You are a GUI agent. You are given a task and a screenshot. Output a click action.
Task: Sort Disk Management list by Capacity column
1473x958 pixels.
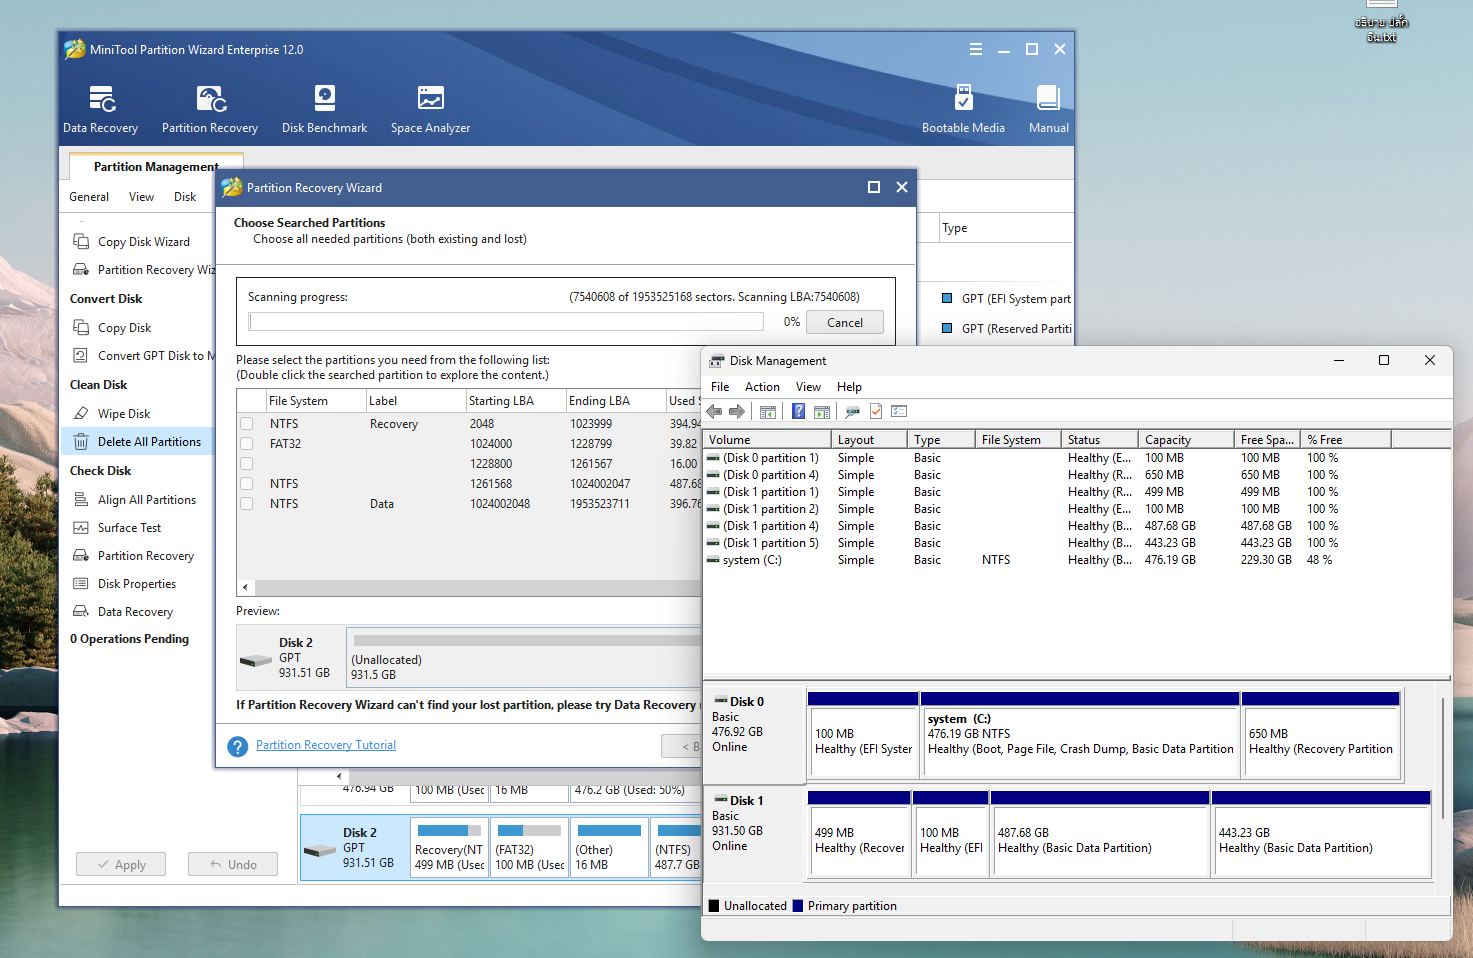(x=1186, y=440)
